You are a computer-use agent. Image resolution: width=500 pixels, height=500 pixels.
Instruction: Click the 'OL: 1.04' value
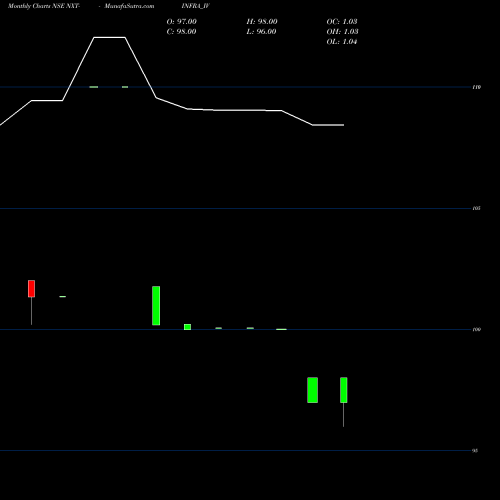click(342, 42)
